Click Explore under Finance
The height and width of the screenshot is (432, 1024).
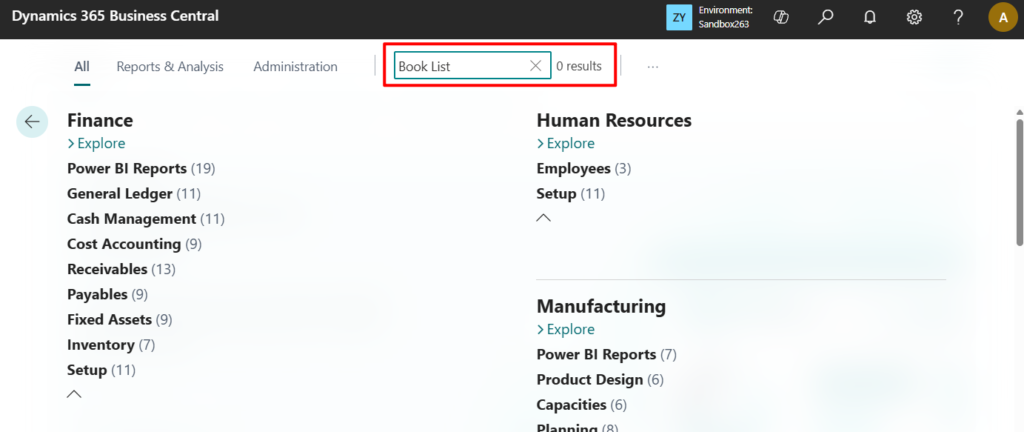[96, 143]
